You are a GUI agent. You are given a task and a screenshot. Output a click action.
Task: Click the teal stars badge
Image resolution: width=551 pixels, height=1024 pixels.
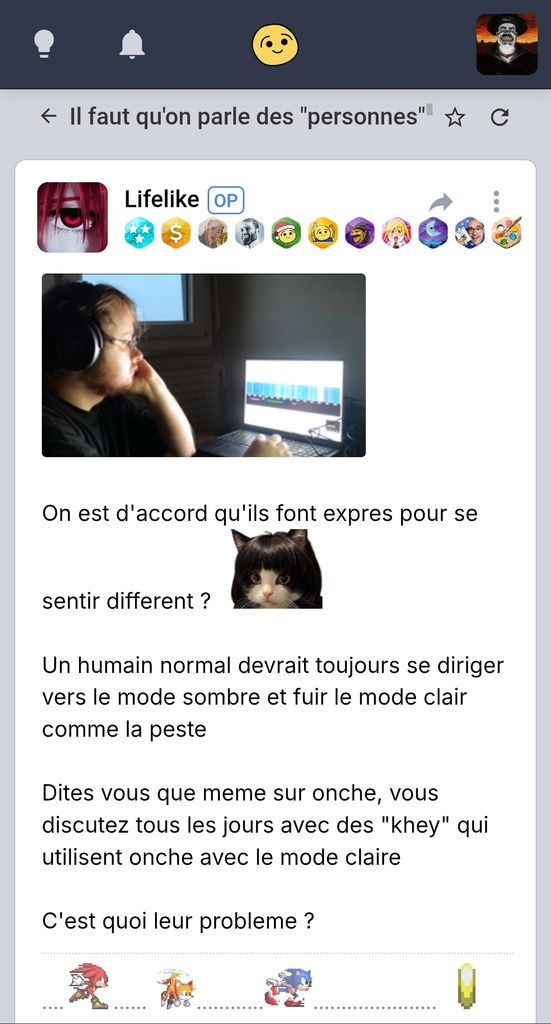coord(140,232)
